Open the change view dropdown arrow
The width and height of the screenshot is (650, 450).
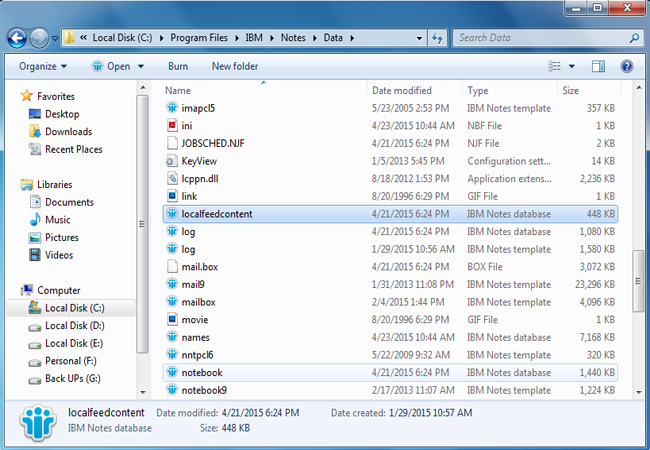[x=572, y=67]
